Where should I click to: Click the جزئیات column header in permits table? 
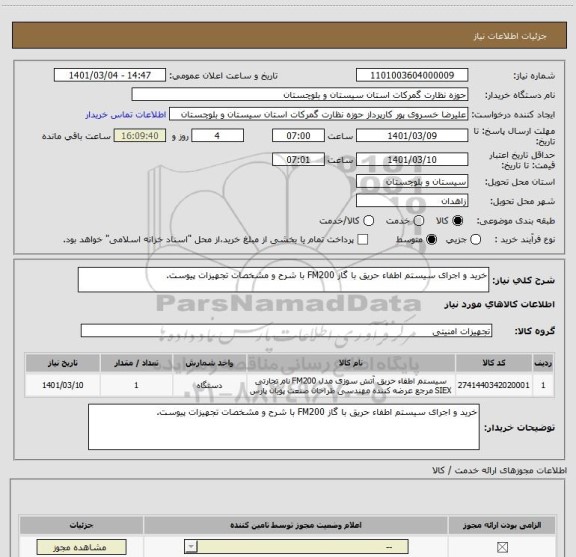pyautogui.click(x=81, y=525)
